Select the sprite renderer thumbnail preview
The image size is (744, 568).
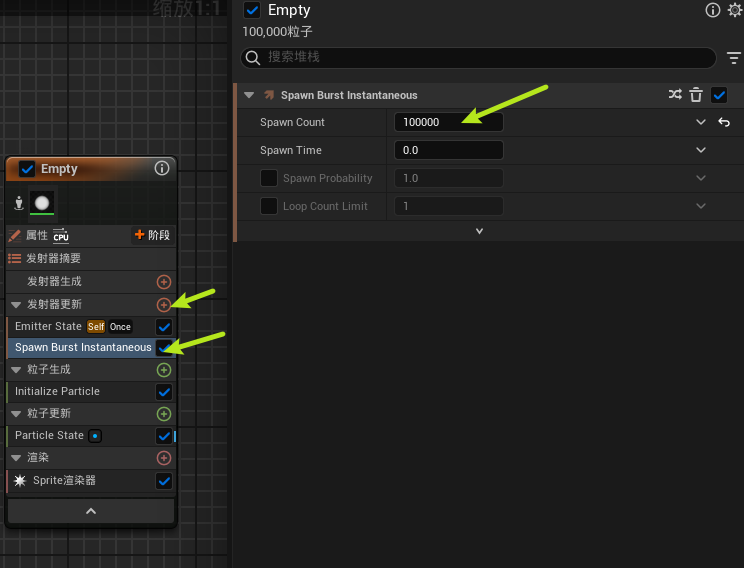point(42,203)
